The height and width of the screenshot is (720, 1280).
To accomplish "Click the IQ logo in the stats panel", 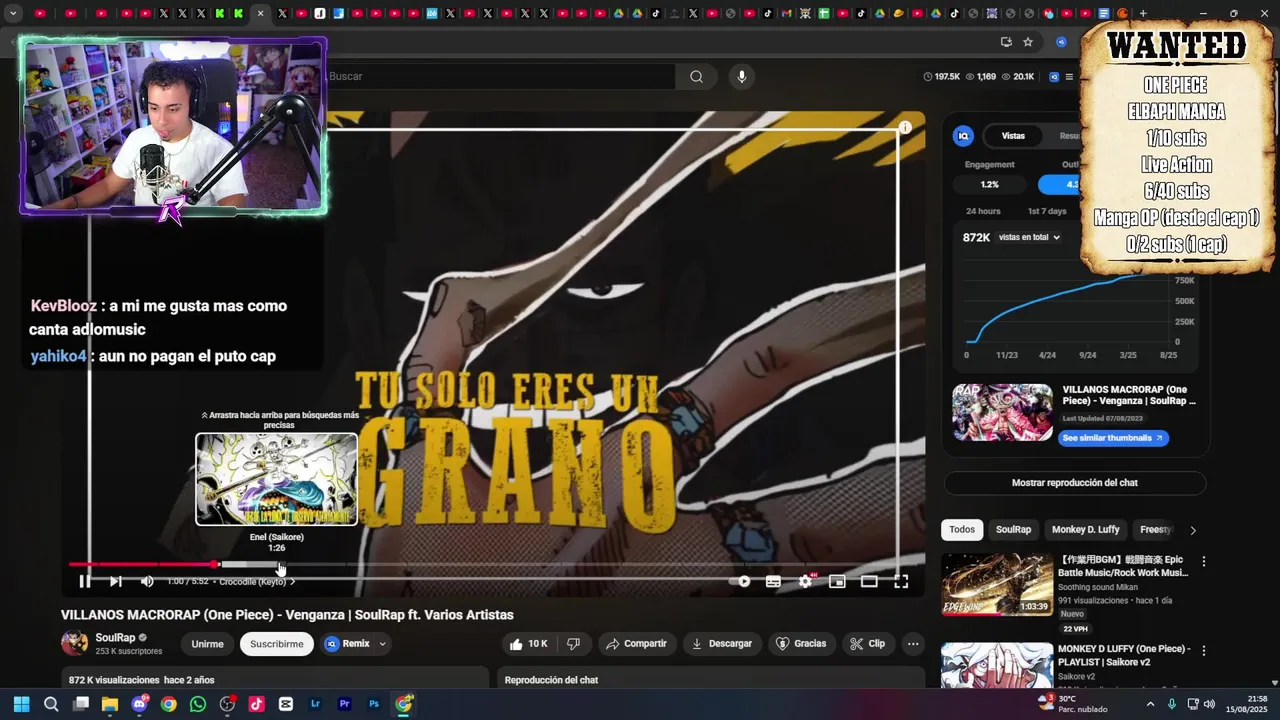I will (964, 136).
